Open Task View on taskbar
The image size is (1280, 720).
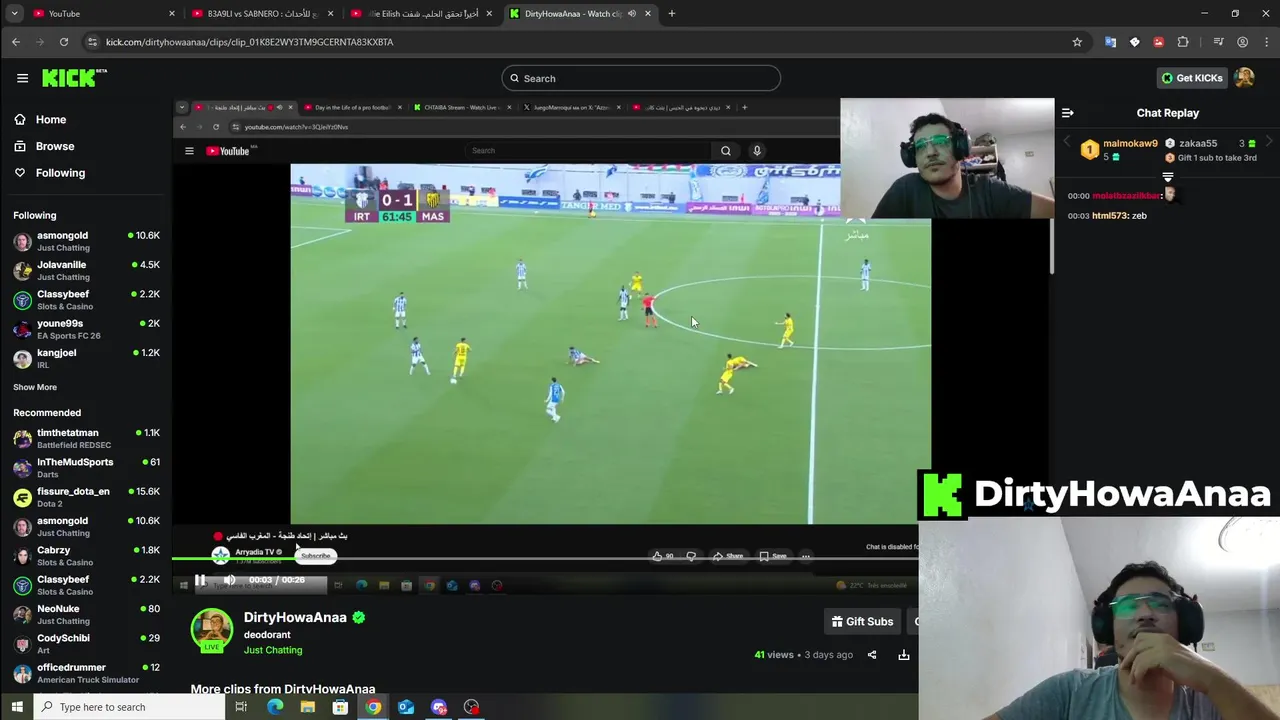pos(241,707)
